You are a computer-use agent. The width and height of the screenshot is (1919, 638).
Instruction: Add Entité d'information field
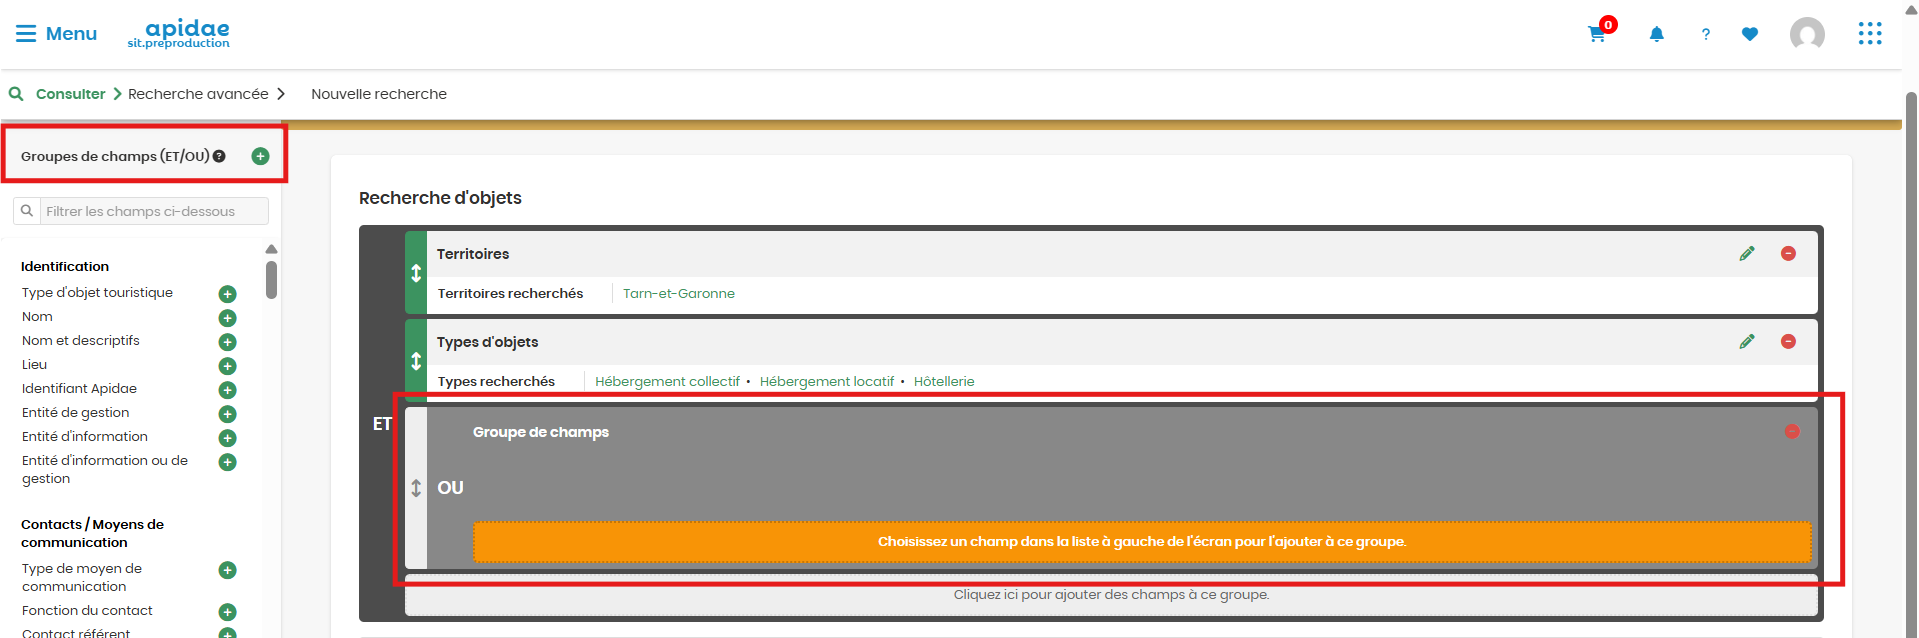pos(227,438)
